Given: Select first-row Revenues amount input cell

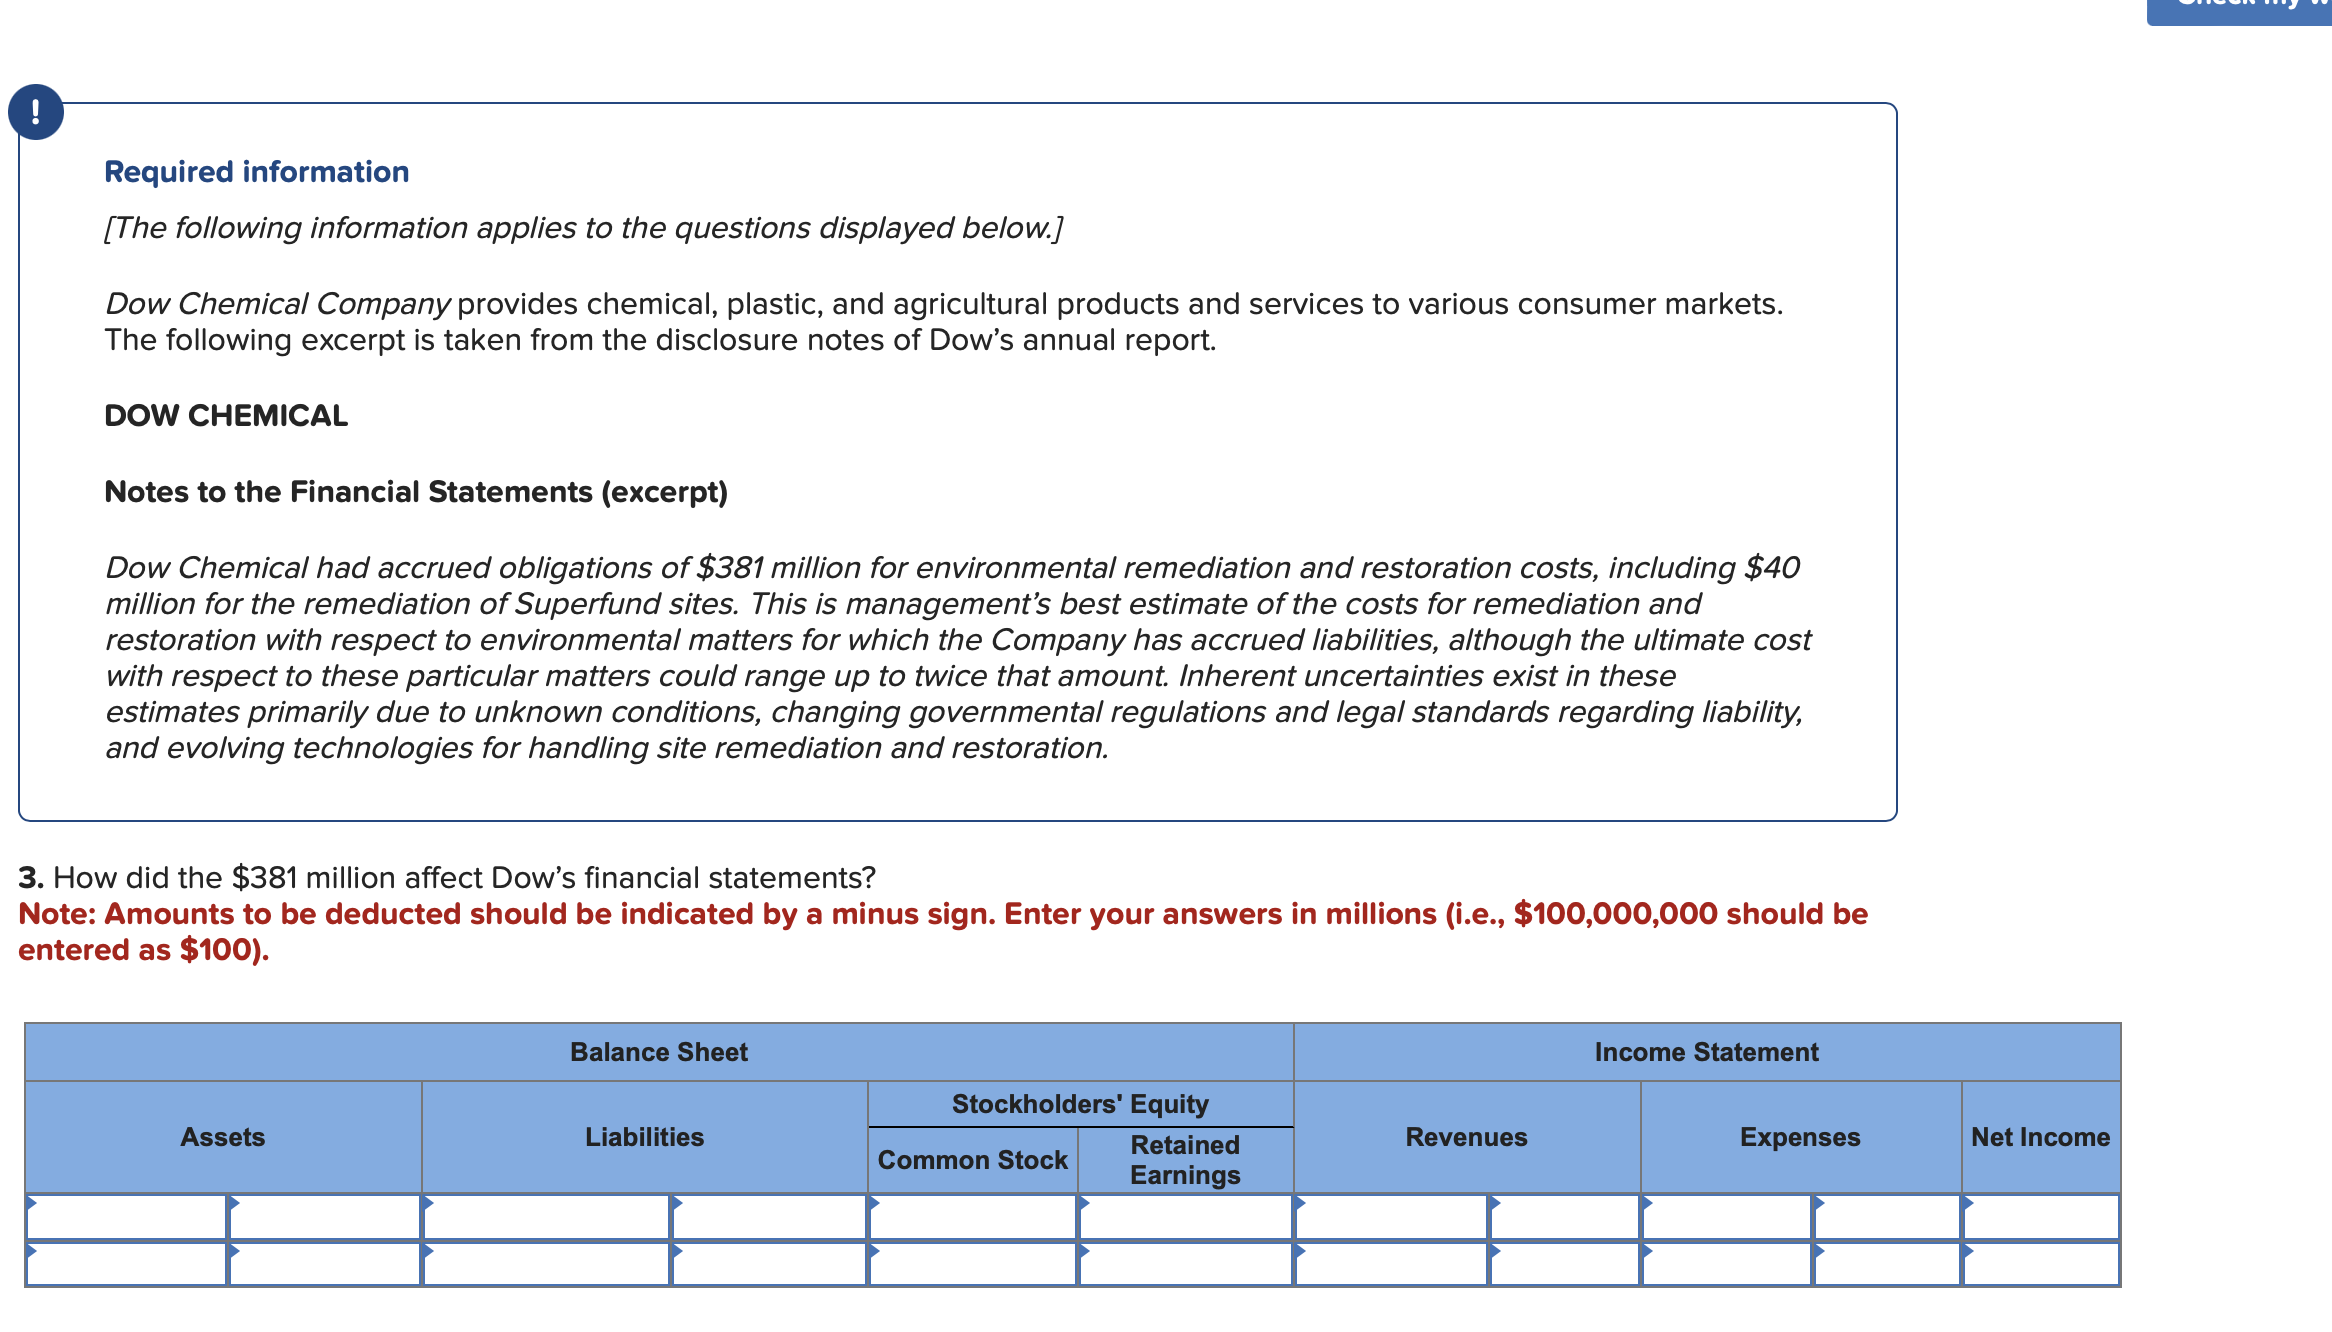Looking at the screenshot, I should 1564,1217.
